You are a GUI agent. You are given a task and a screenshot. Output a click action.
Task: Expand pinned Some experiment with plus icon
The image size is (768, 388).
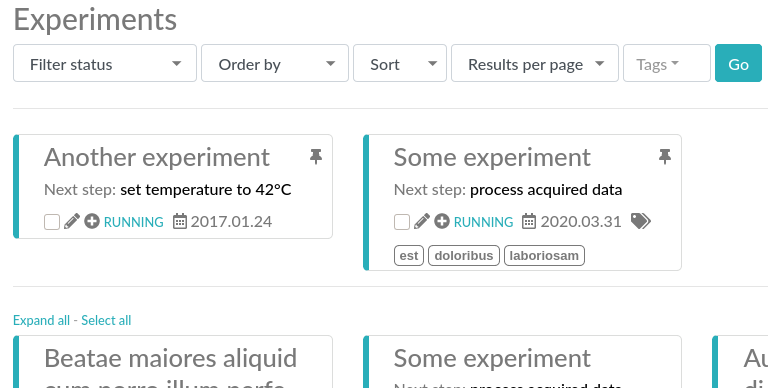pyautogui.click(x=442, y=221)
